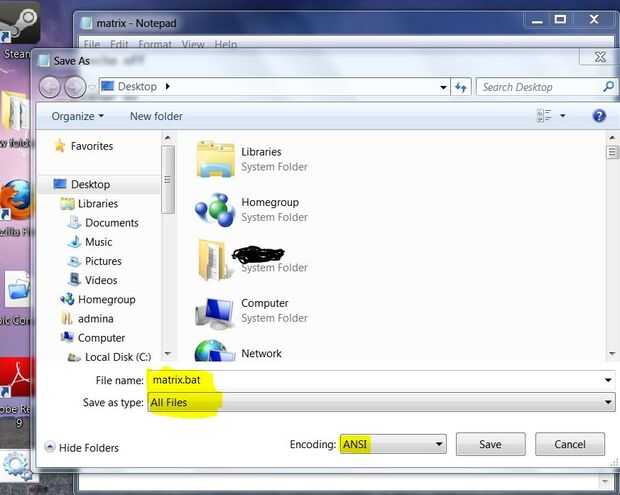Screen dimensions: 620x495
Task: Click the refresh button beside the address bar
Action: (x=461, y=87)
